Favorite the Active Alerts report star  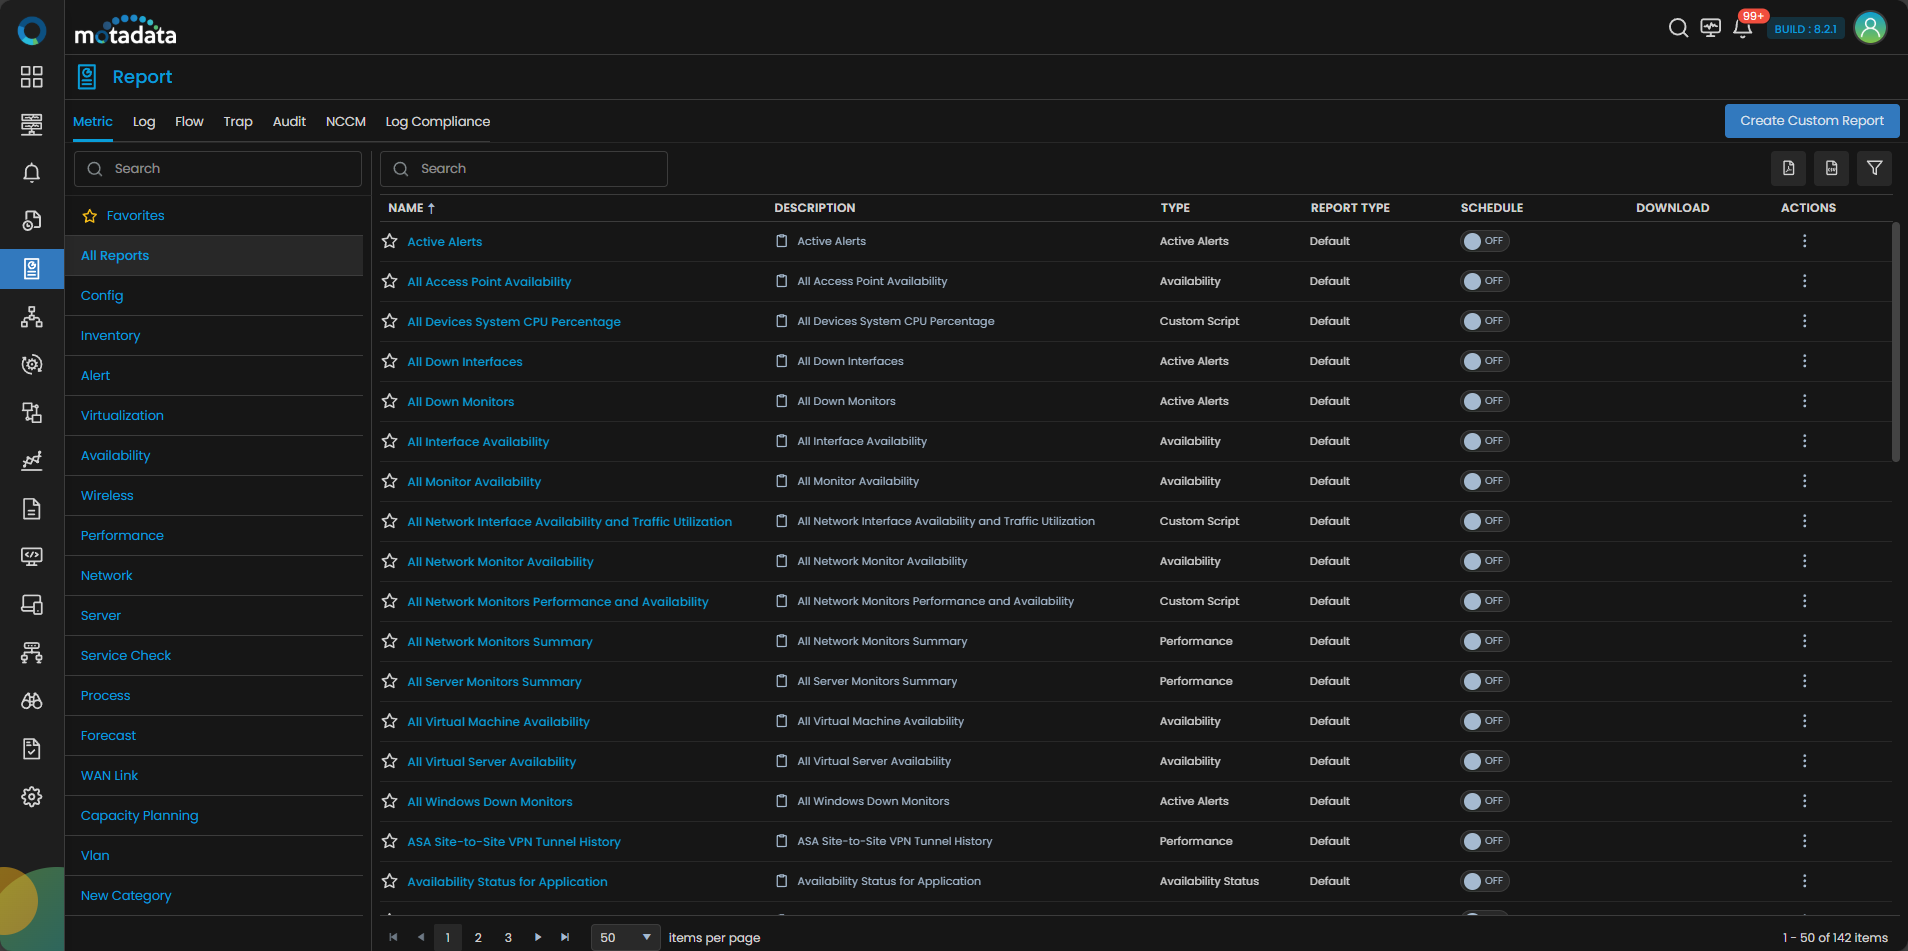pyautogui.click(x=390, y=241)
